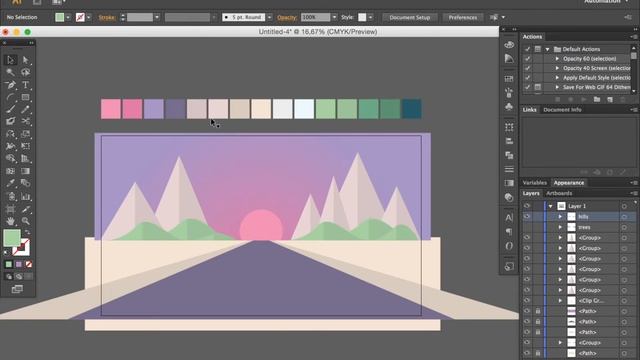Select the Selection (black arrow) tool

pos(11,60)
